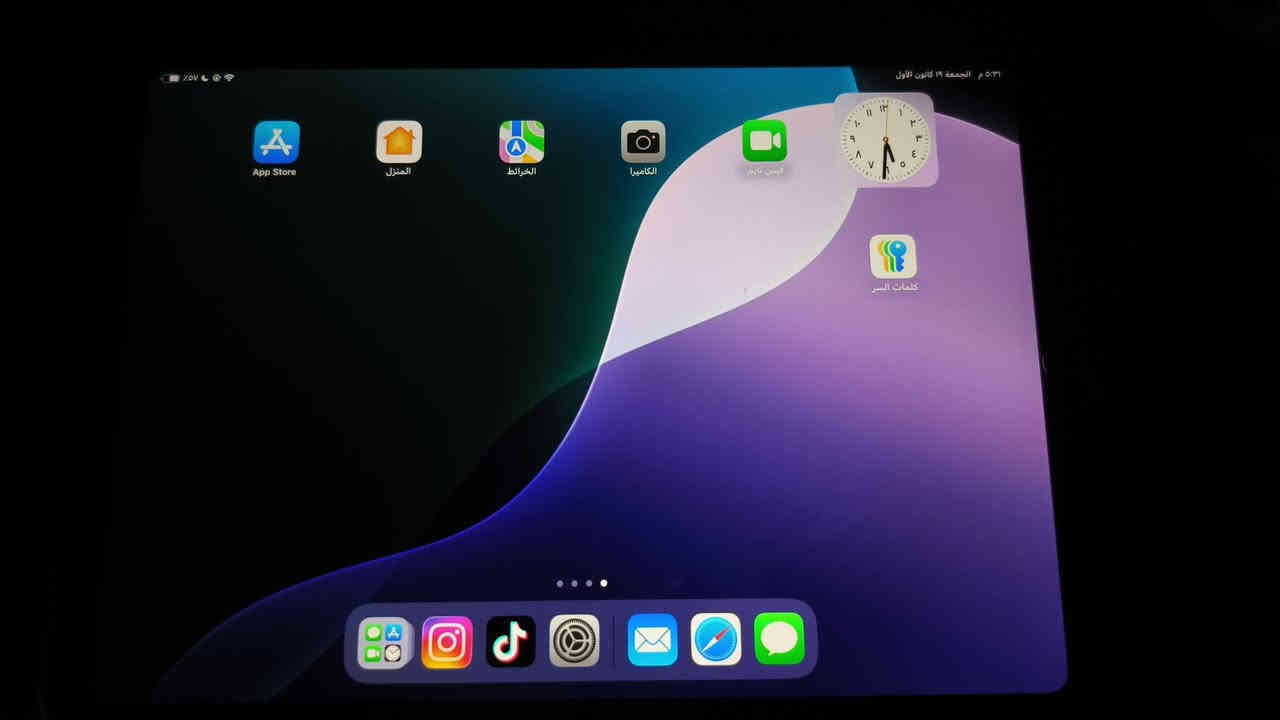Tap the Wi-Fi status icon
The width and height of the screenshot is (1280, 720).
pos(229,77)
